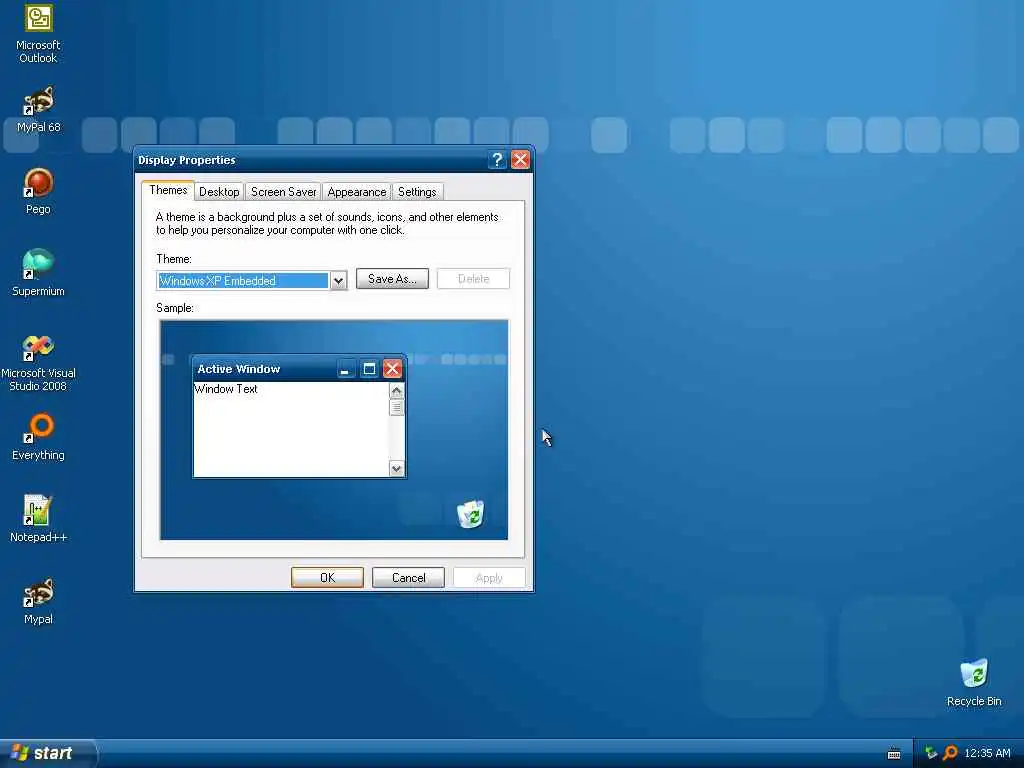This screenshot has height=768, width=1024.
Task: Select the Notepad++ desktop shortcut
Action: tap(39, 519)
